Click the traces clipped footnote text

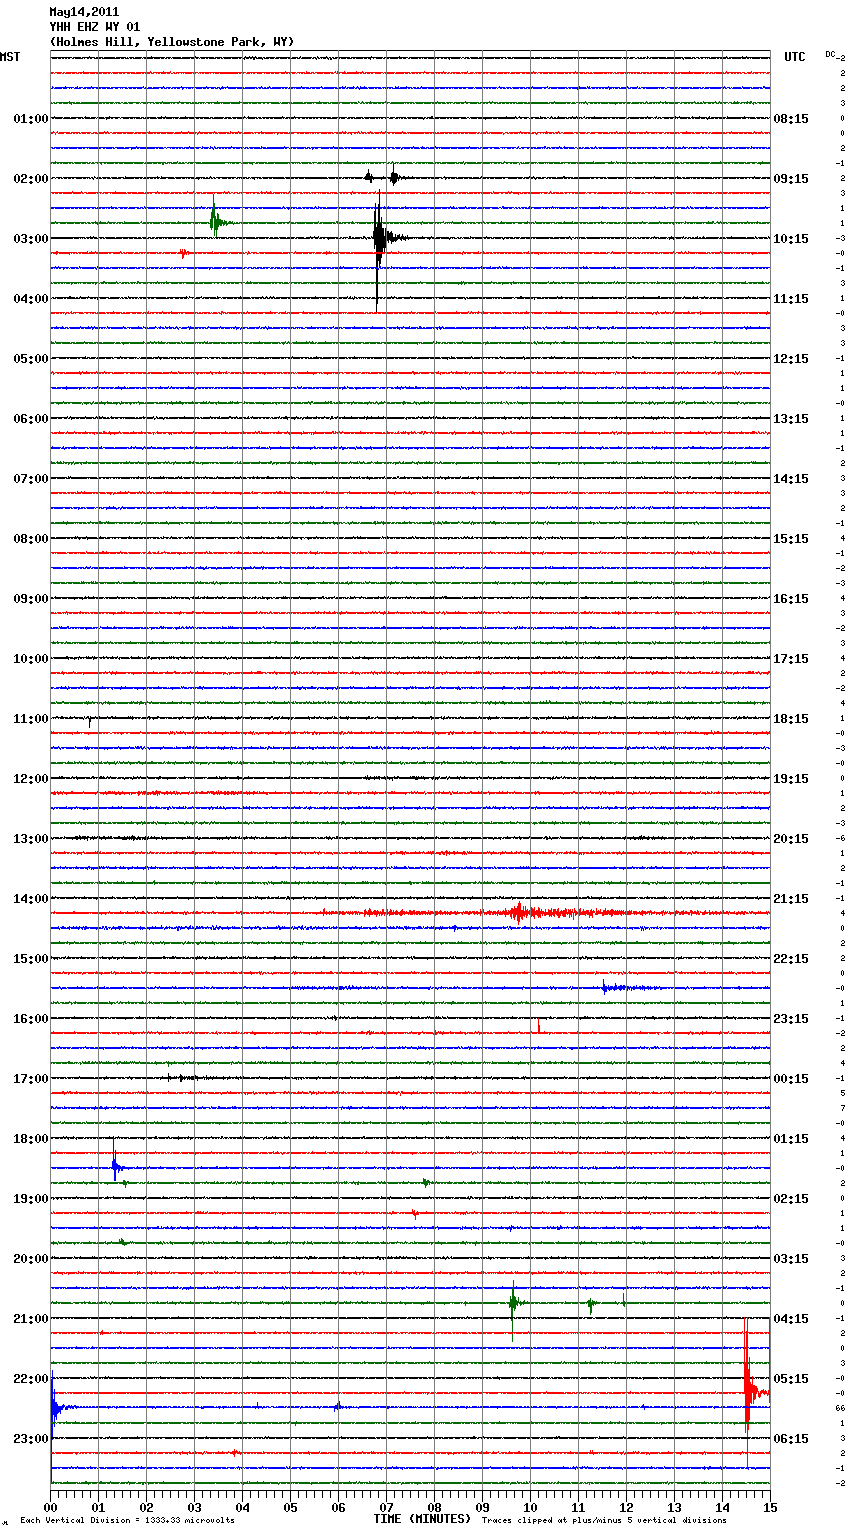(604, 1520)
